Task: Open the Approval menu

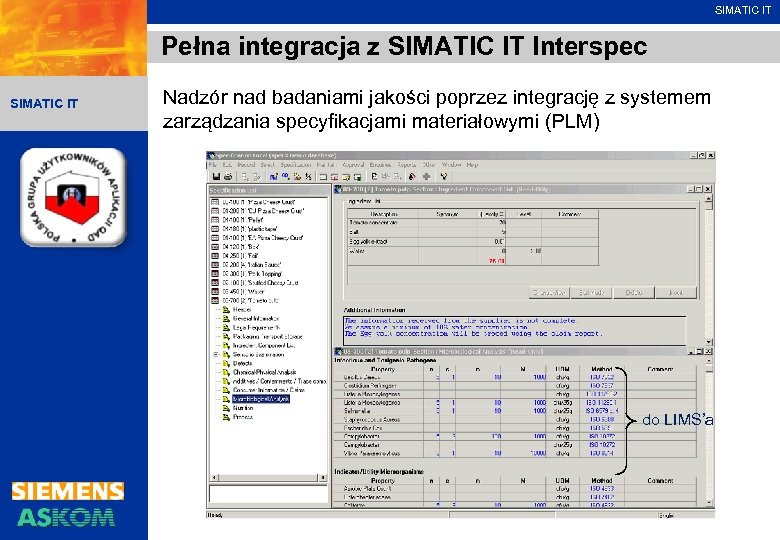Action: [353, 165]
